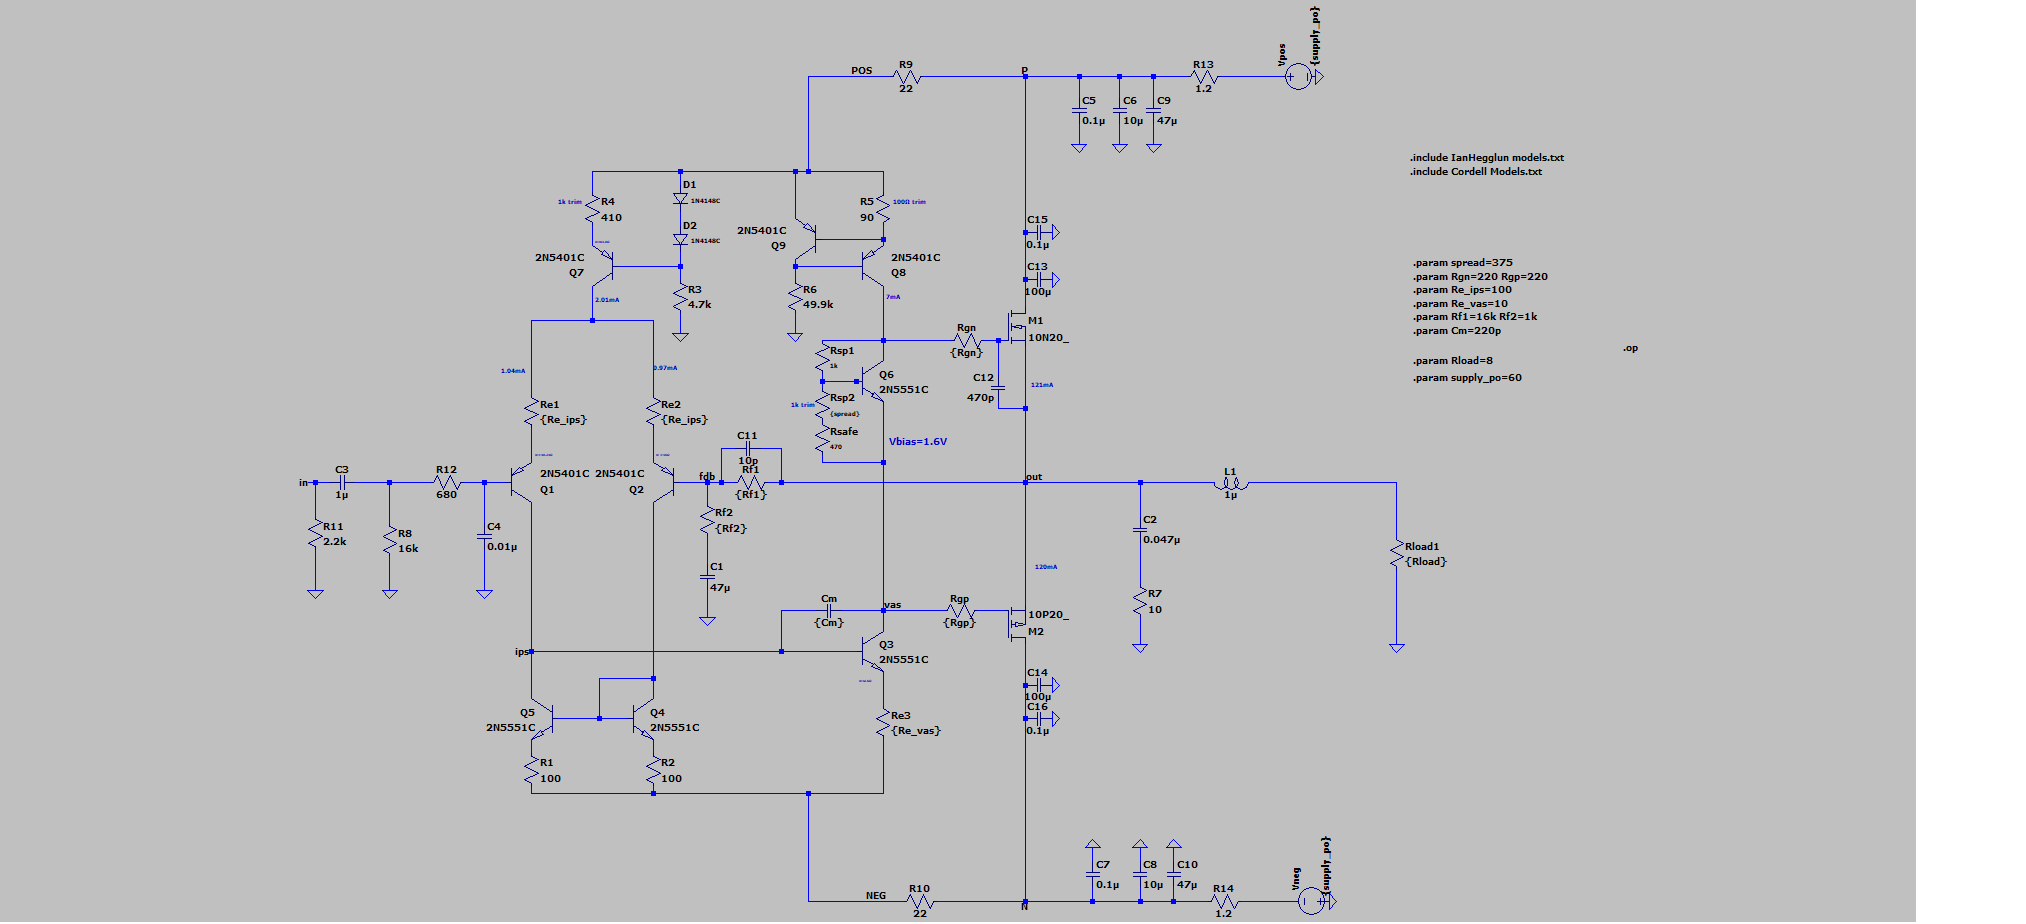
Task: Click the 'Vbias=1.6V' annotation
Action: tap(918, 442)
